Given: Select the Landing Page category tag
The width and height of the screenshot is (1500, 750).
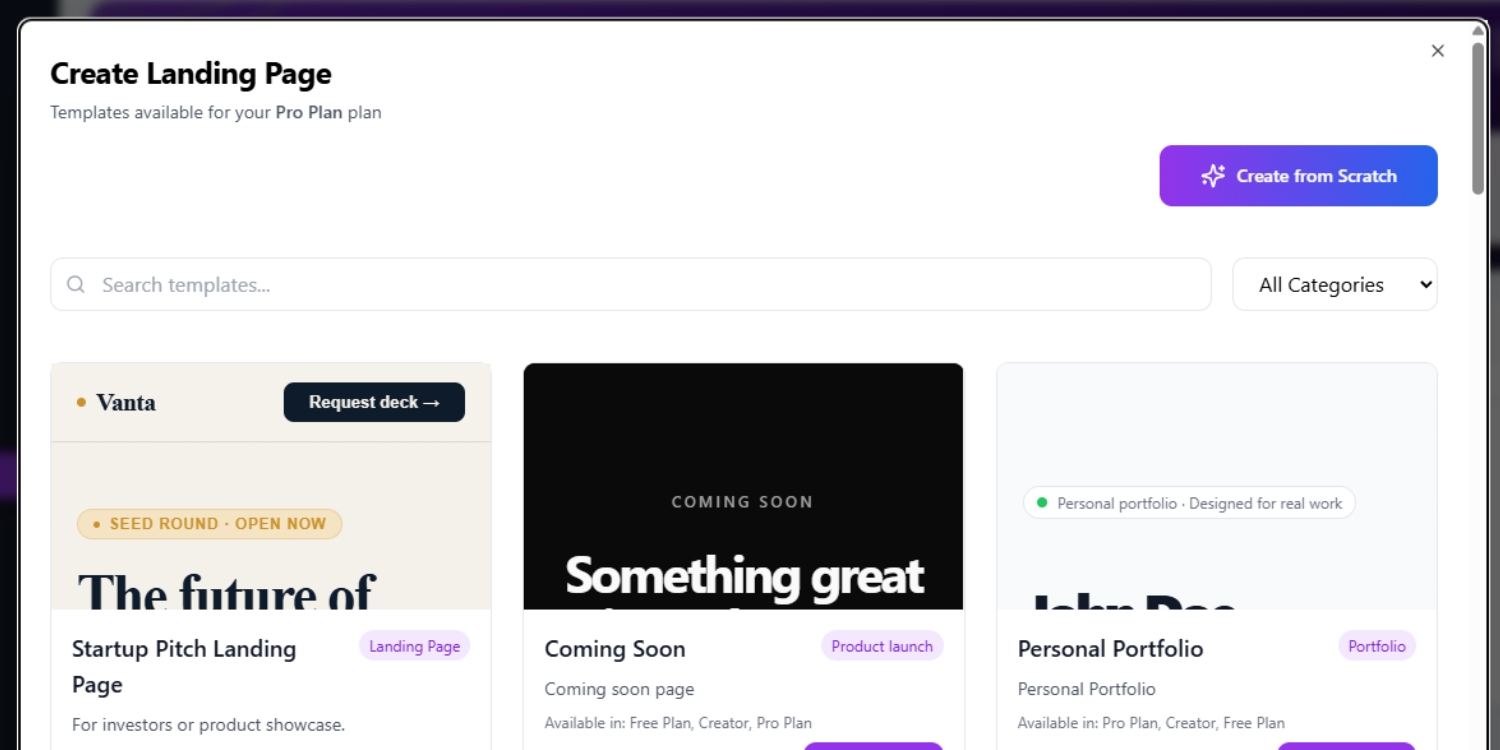Looking at the screenshot, I should [x=414, y=646].
